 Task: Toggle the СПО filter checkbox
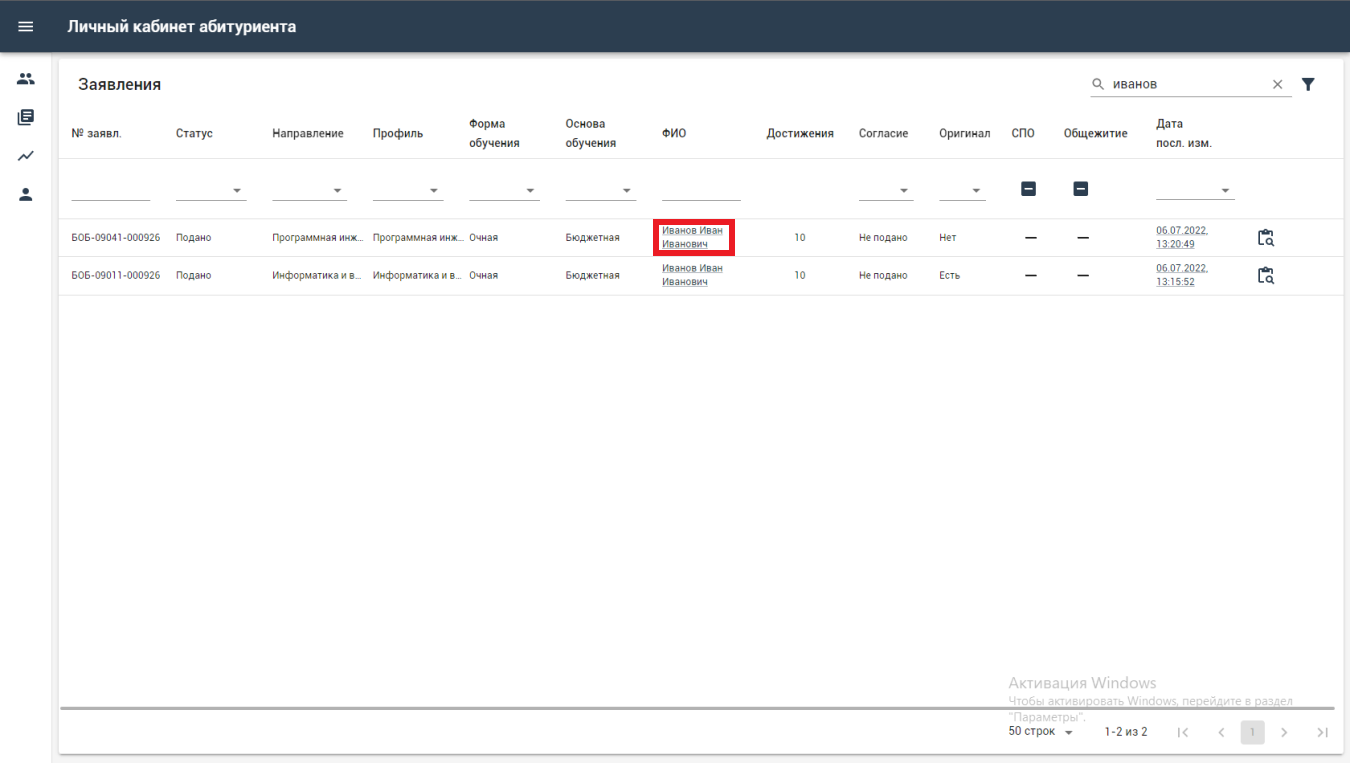1028,188
